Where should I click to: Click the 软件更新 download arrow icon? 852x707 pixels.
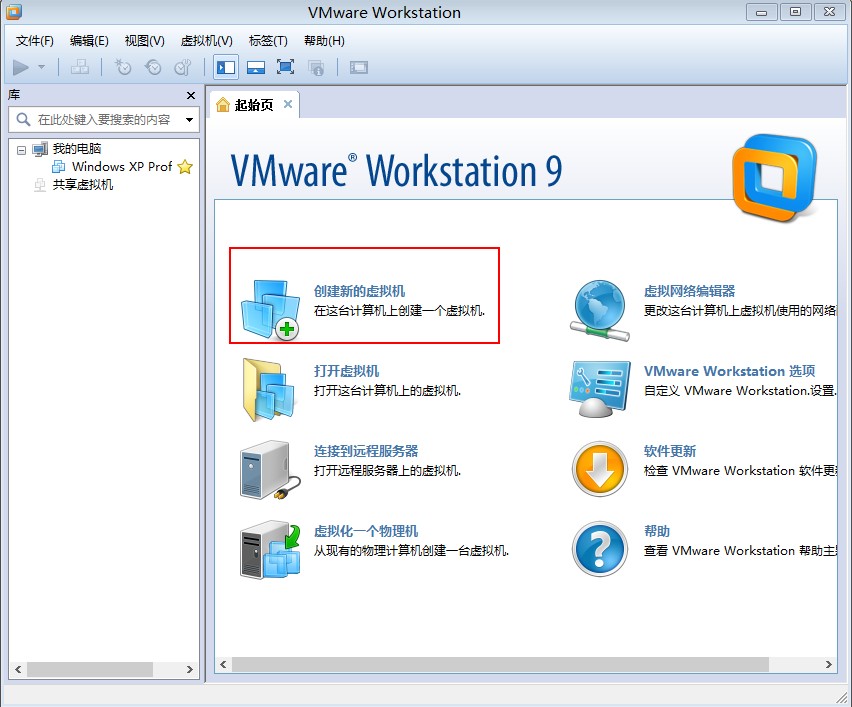600,468
